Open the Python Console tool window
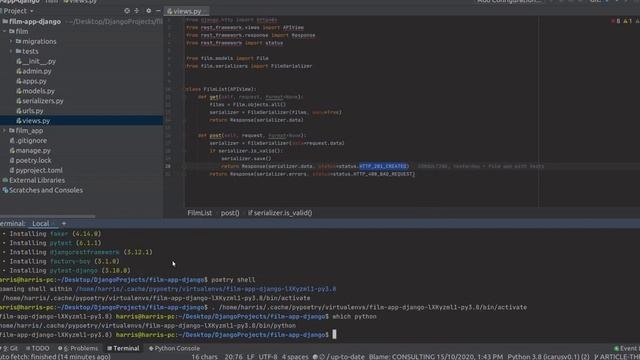 (x=174, y=348)
